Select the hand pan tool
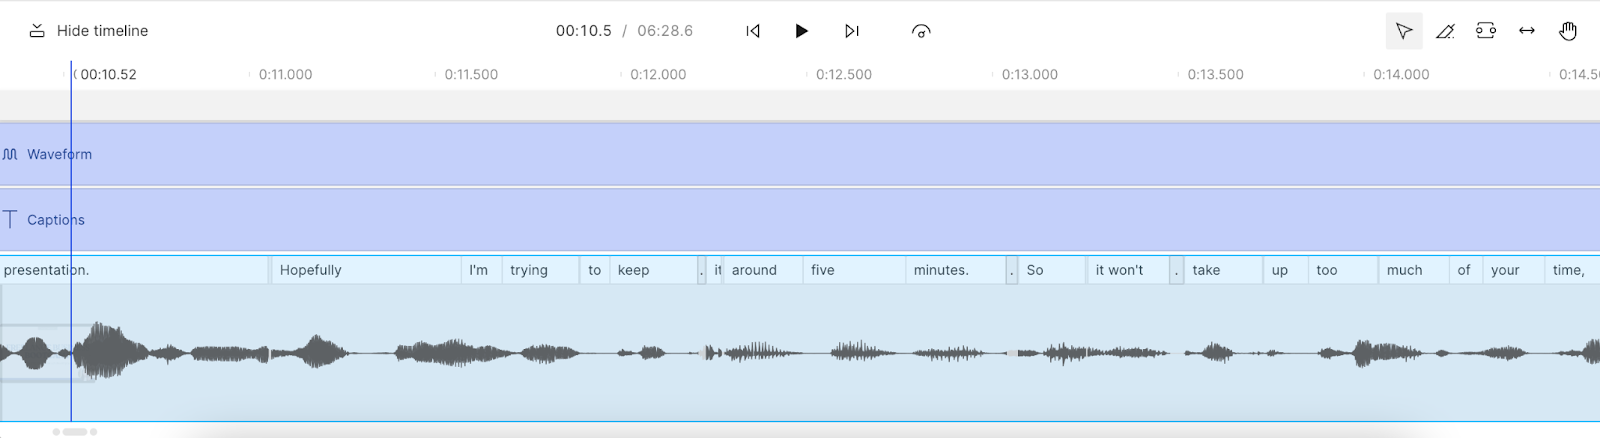Screen dimensions: 1600x438 click(1568, 31)
